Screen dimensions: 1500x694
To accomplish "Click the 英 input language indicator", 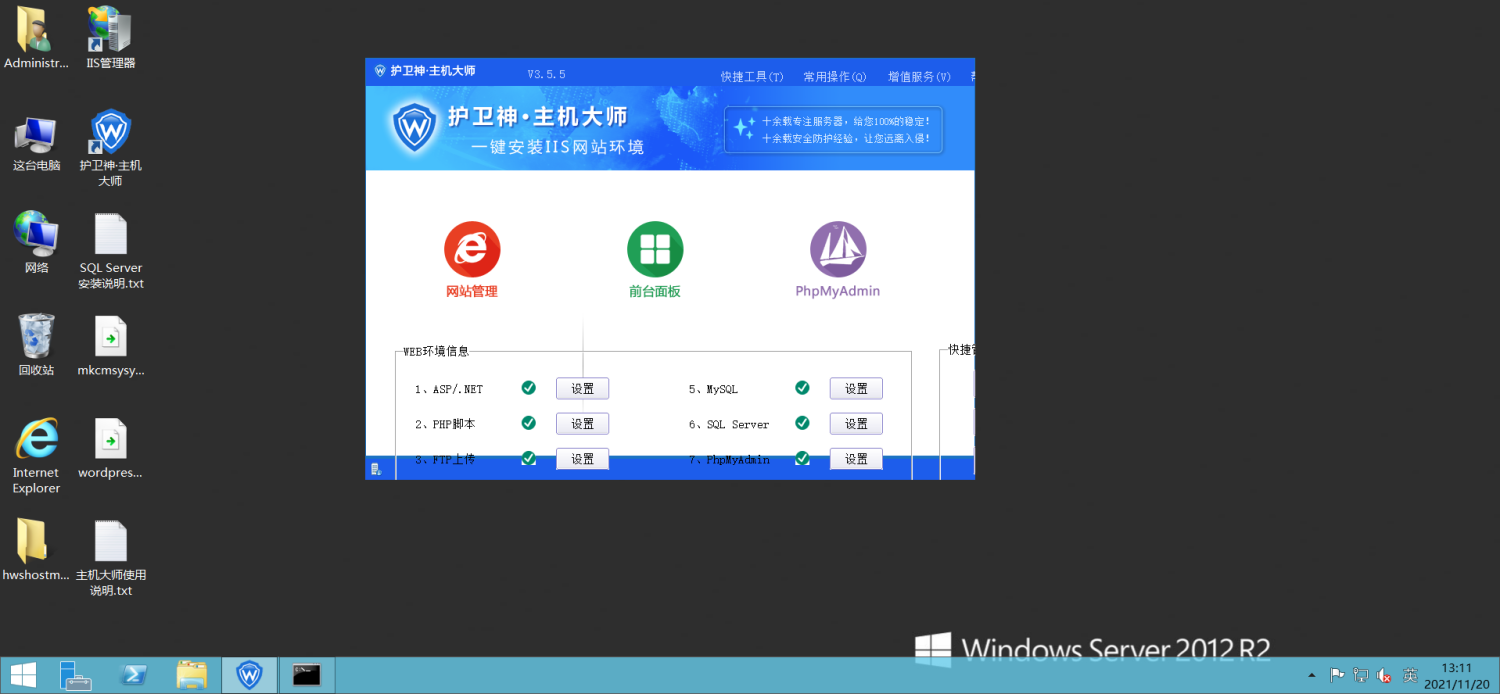I will (1410, 676).
